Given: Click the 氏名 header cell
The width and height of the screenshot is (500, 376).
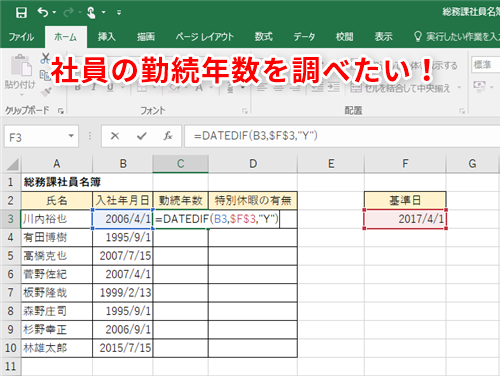Looking at the screenshot, I should coord(57,200).
